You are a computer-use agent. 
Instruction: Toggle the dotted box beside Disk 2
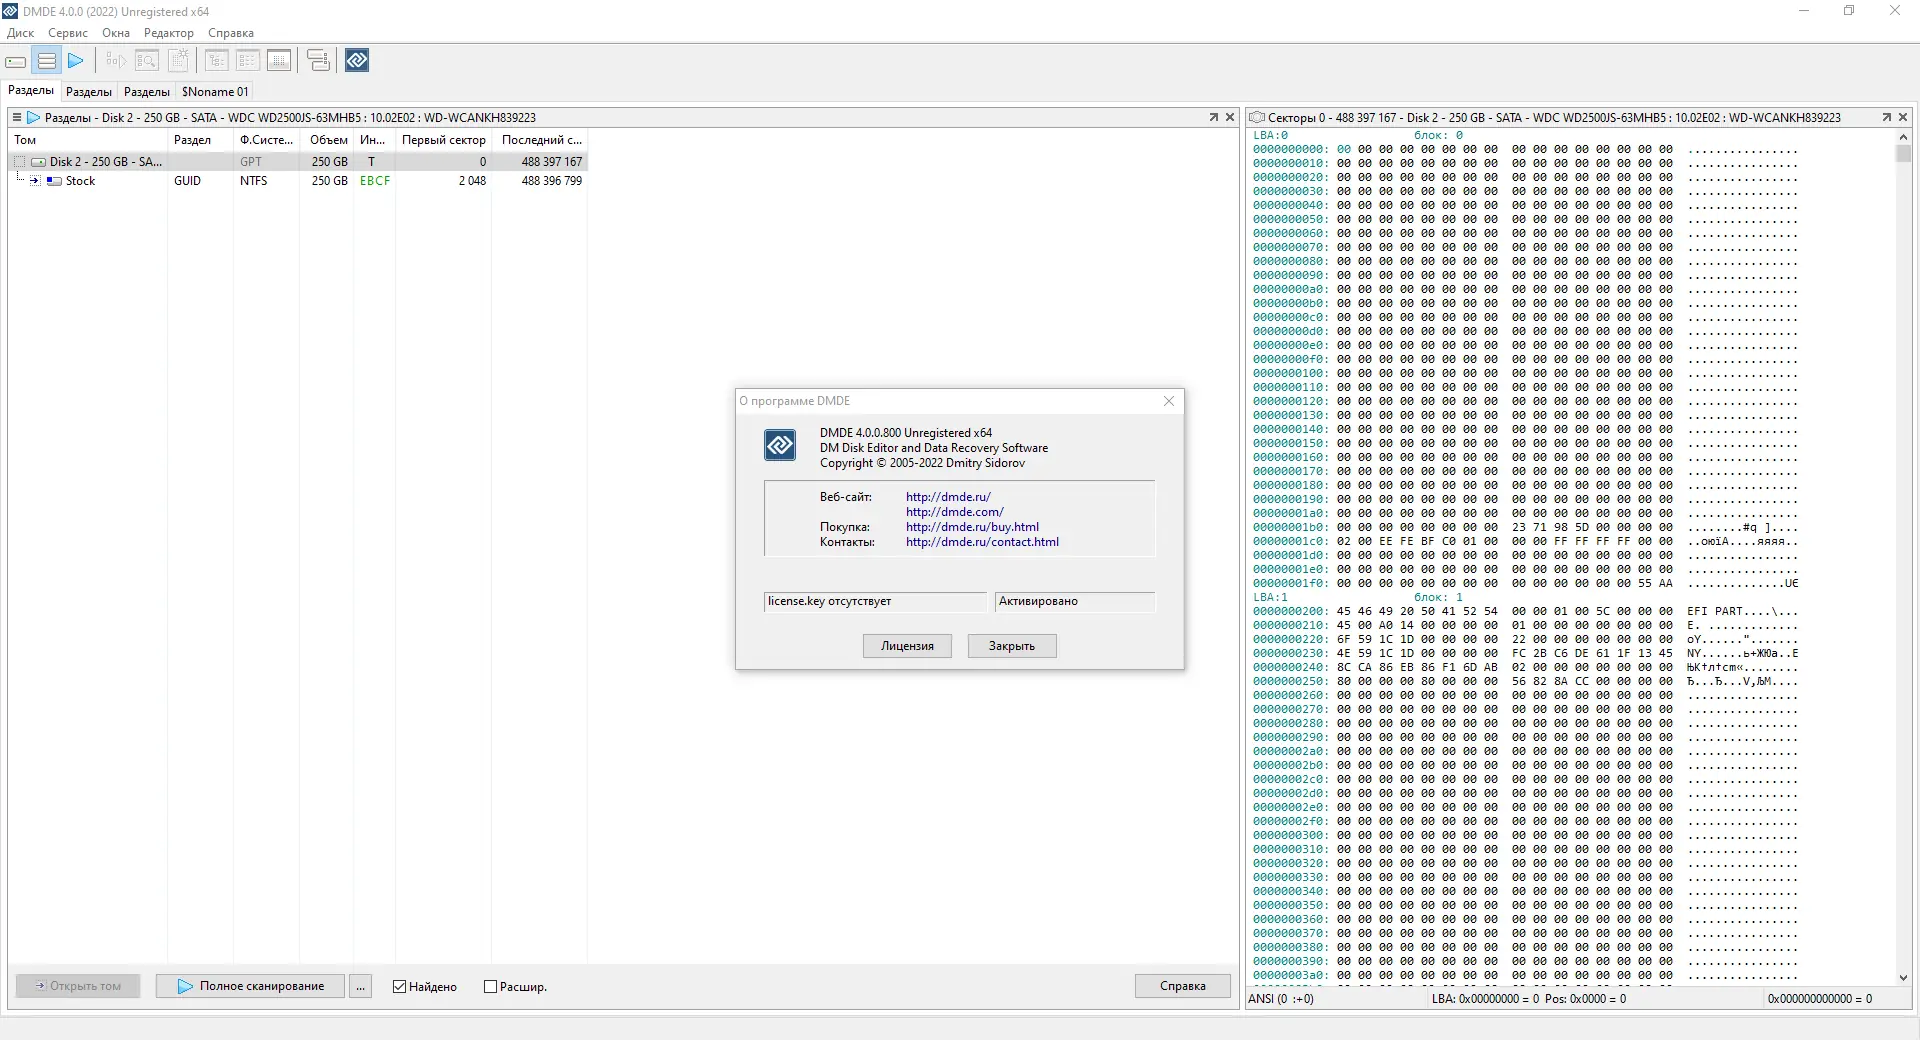19,162
